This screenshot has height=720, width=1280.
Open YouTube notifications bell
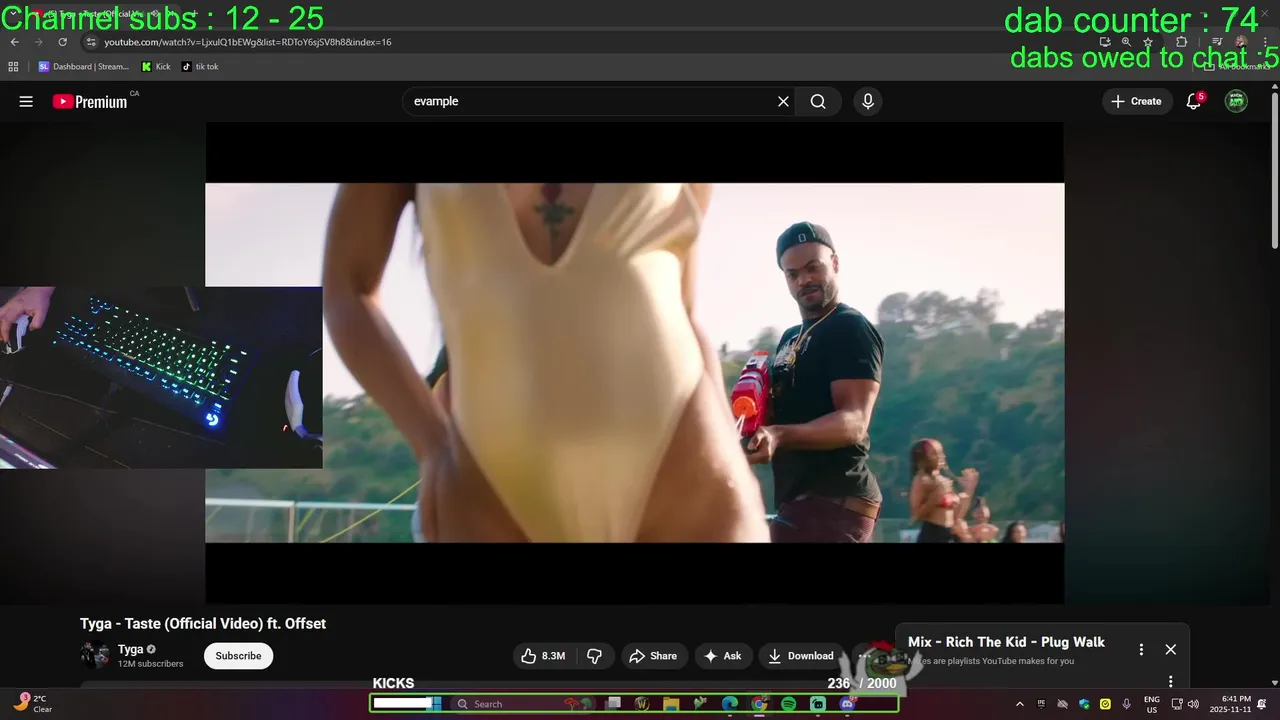point(1193,101)
